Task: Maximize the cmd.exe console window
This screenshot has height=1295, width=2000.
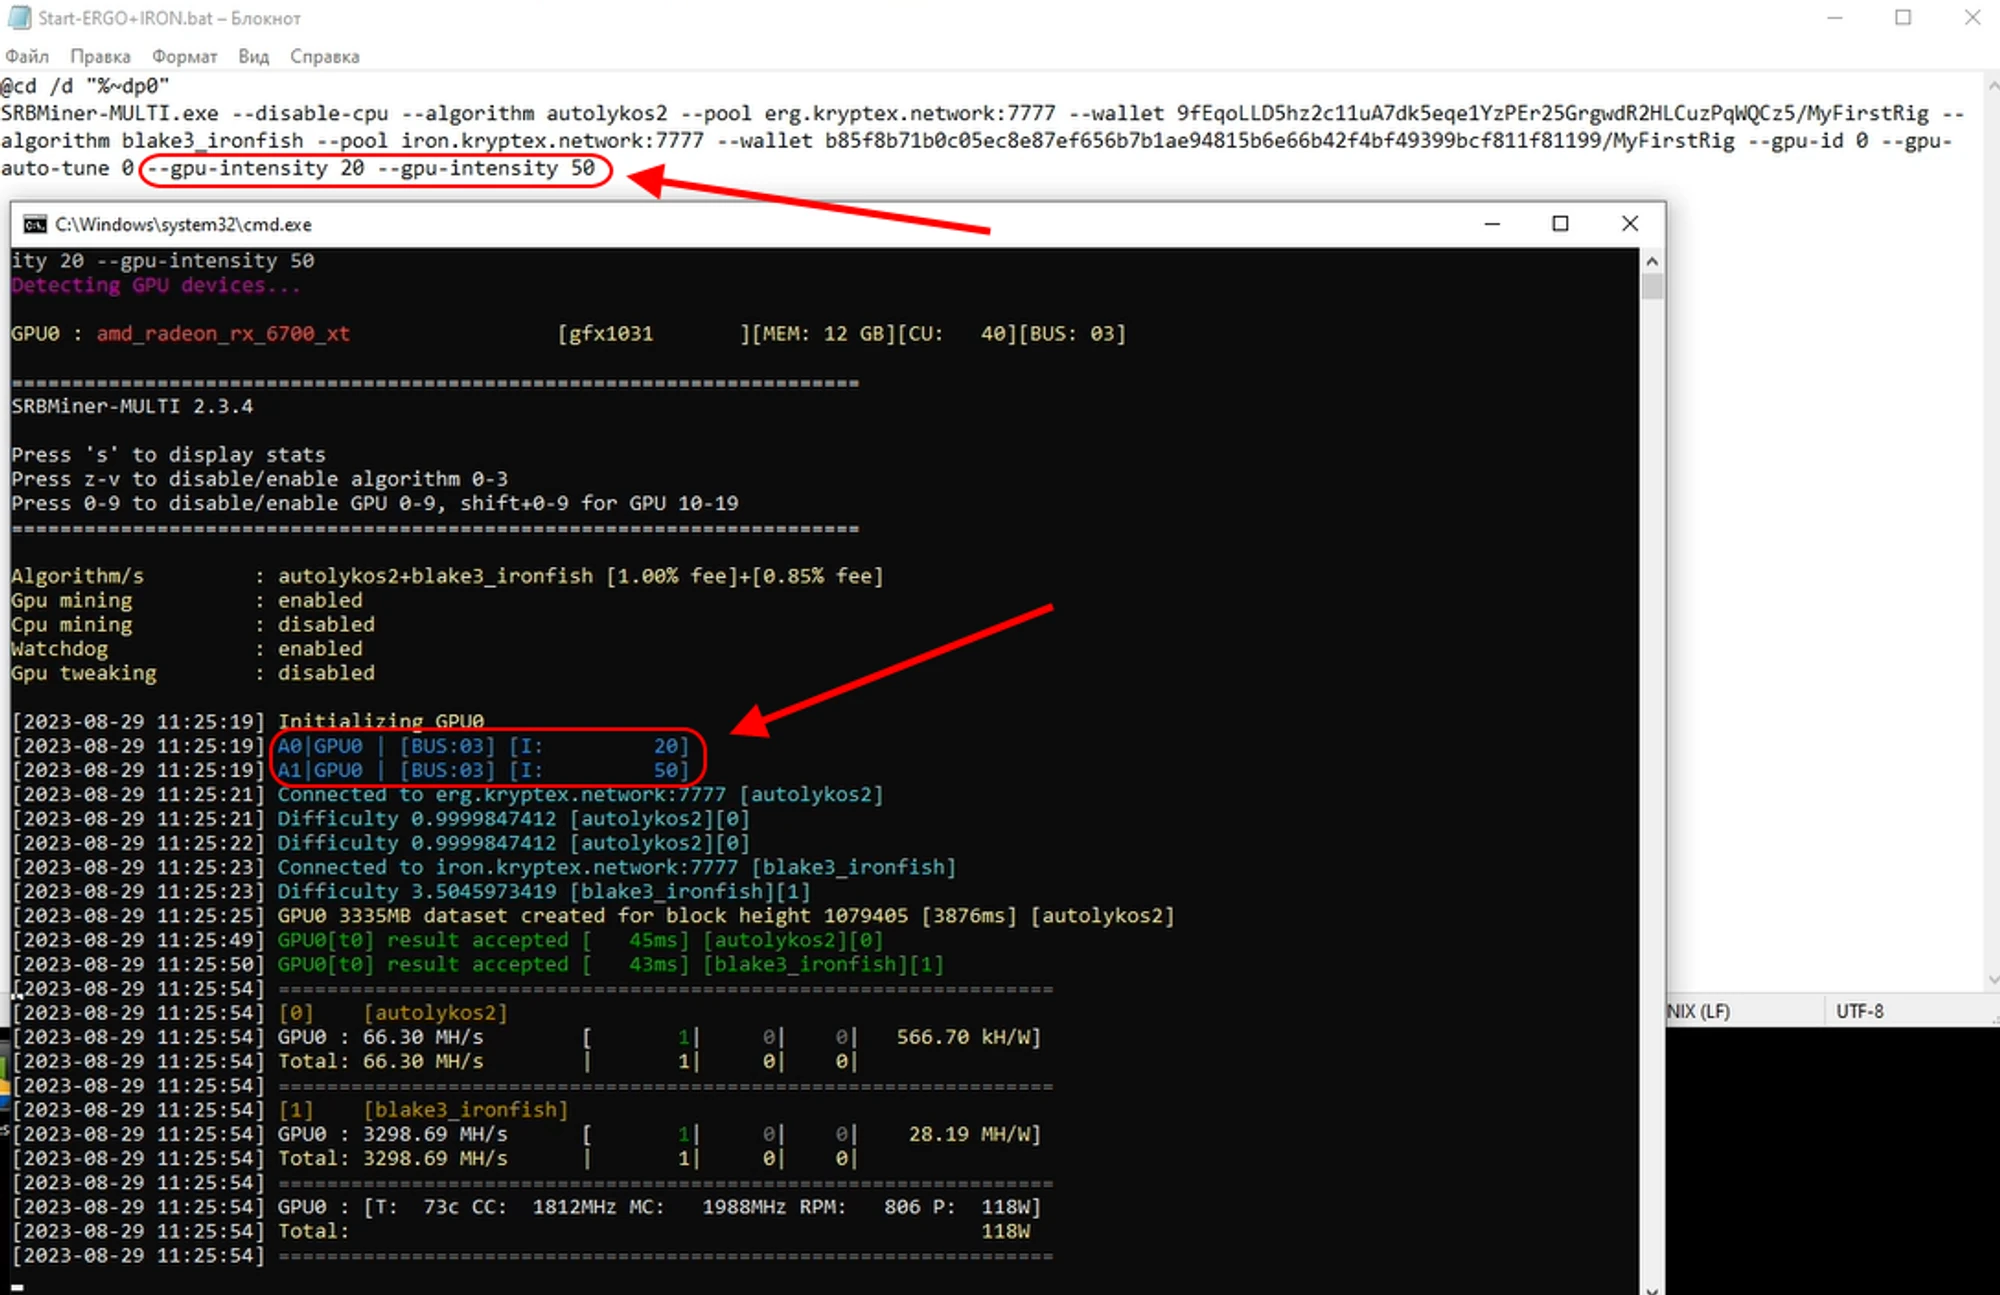Action: pyautogui.click(x=1560, y=224)
